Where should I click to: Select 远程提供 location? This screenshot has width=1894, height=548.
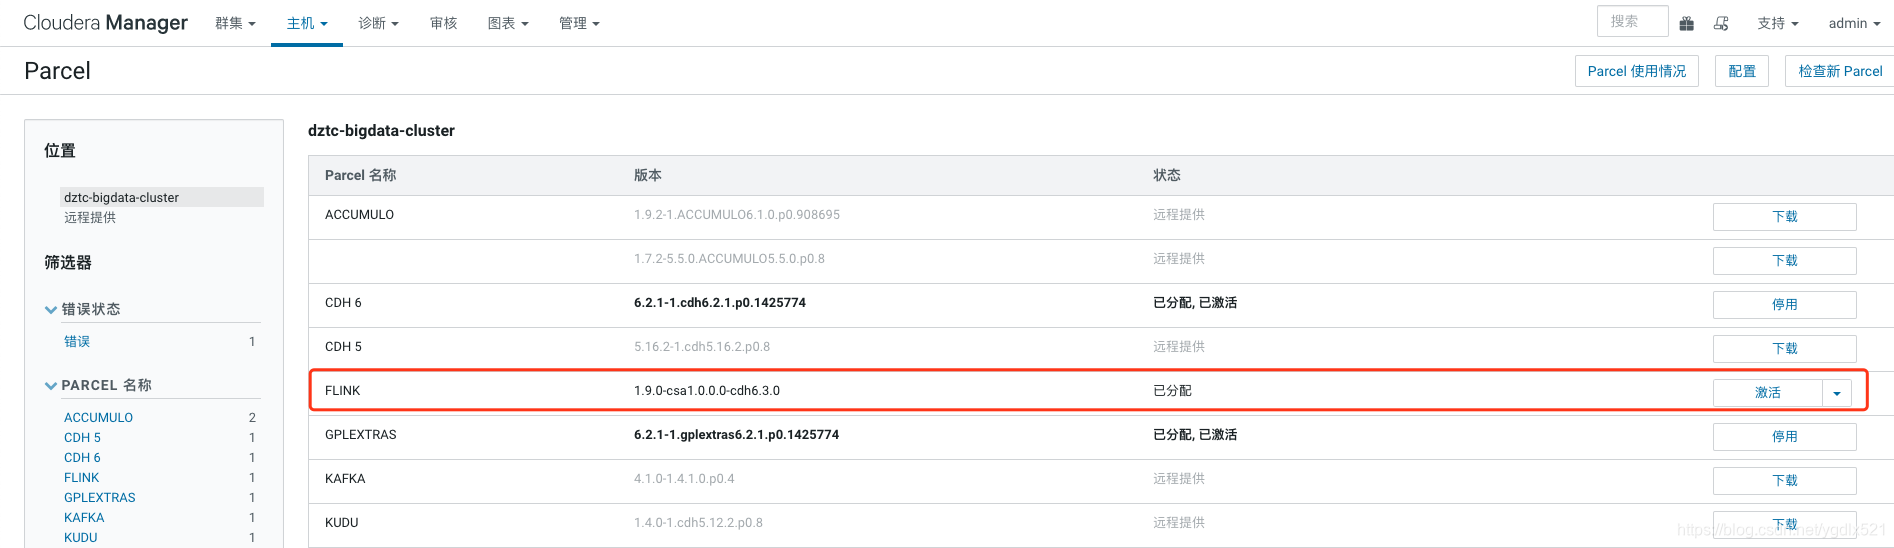click(90, 217)
